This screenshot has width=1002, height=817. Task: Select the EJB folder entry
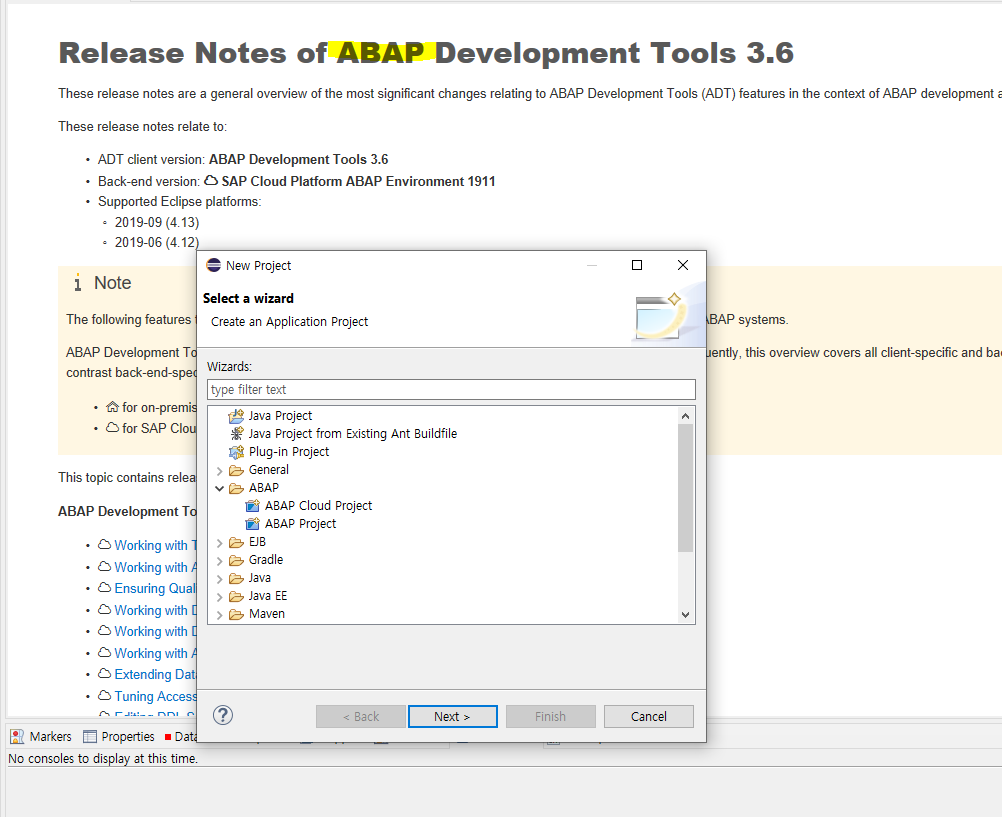coord(257,541)
